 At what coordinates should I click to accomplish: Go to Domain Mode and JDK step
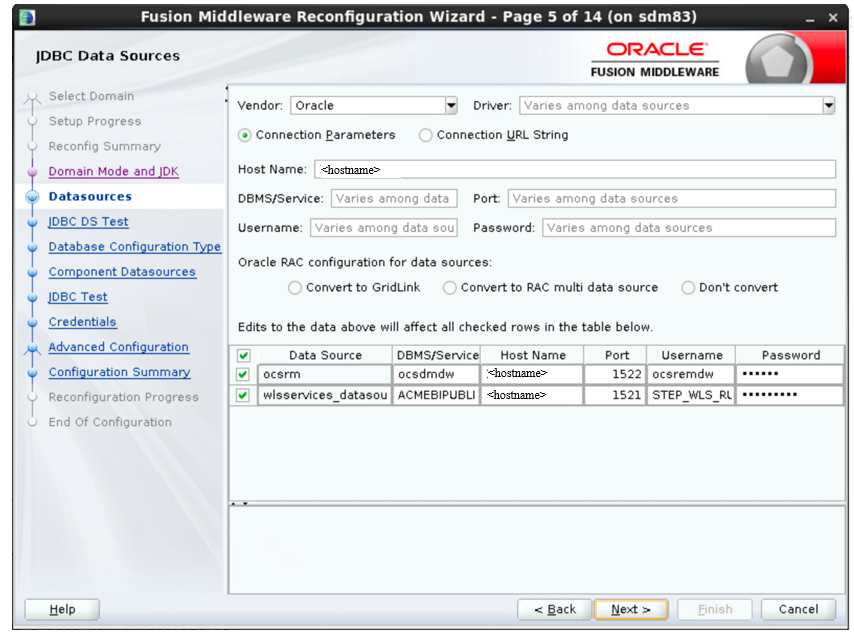click(113, 172)
